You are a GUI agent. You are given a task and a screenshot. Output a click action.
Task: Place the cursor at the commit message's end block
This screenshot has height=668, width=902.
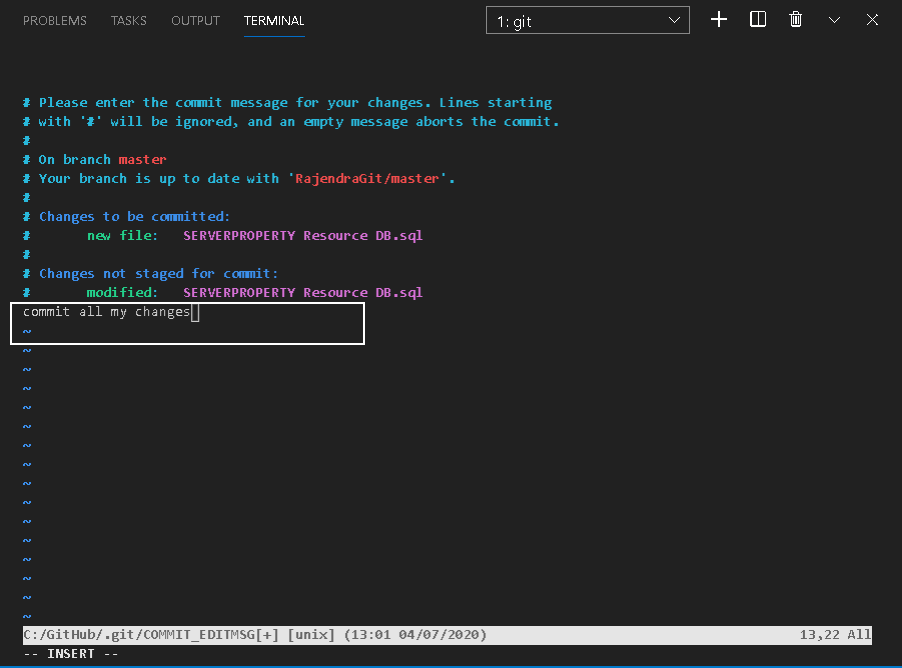coord(195,312)
